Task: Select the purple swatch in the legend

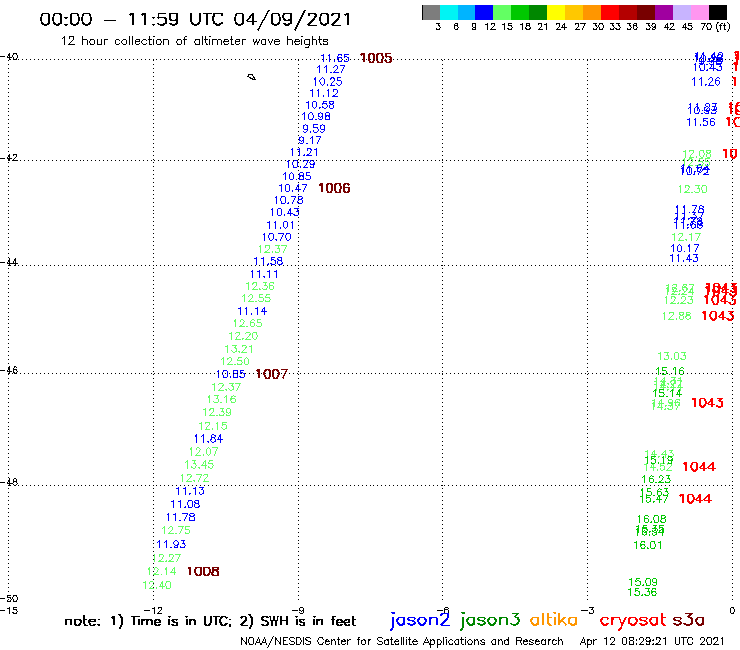Action: pyautogui.click(x=664, y=13)
